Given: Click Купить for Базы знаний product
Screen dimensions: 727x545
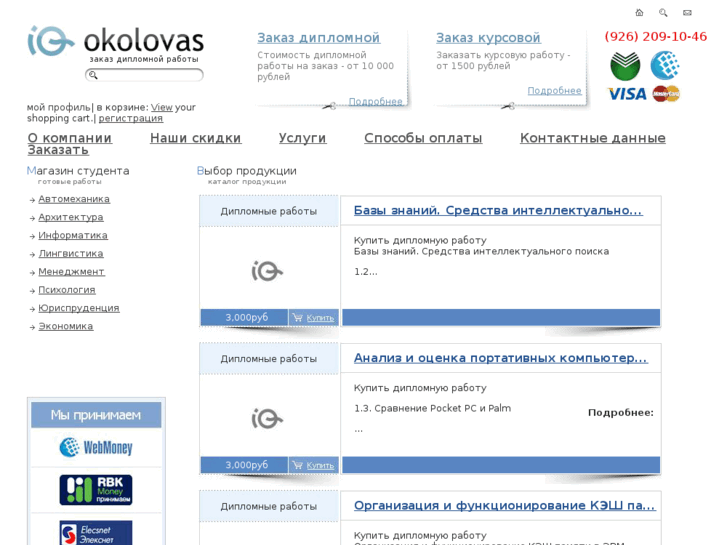Looking at the screenshot, I should 320,318.
